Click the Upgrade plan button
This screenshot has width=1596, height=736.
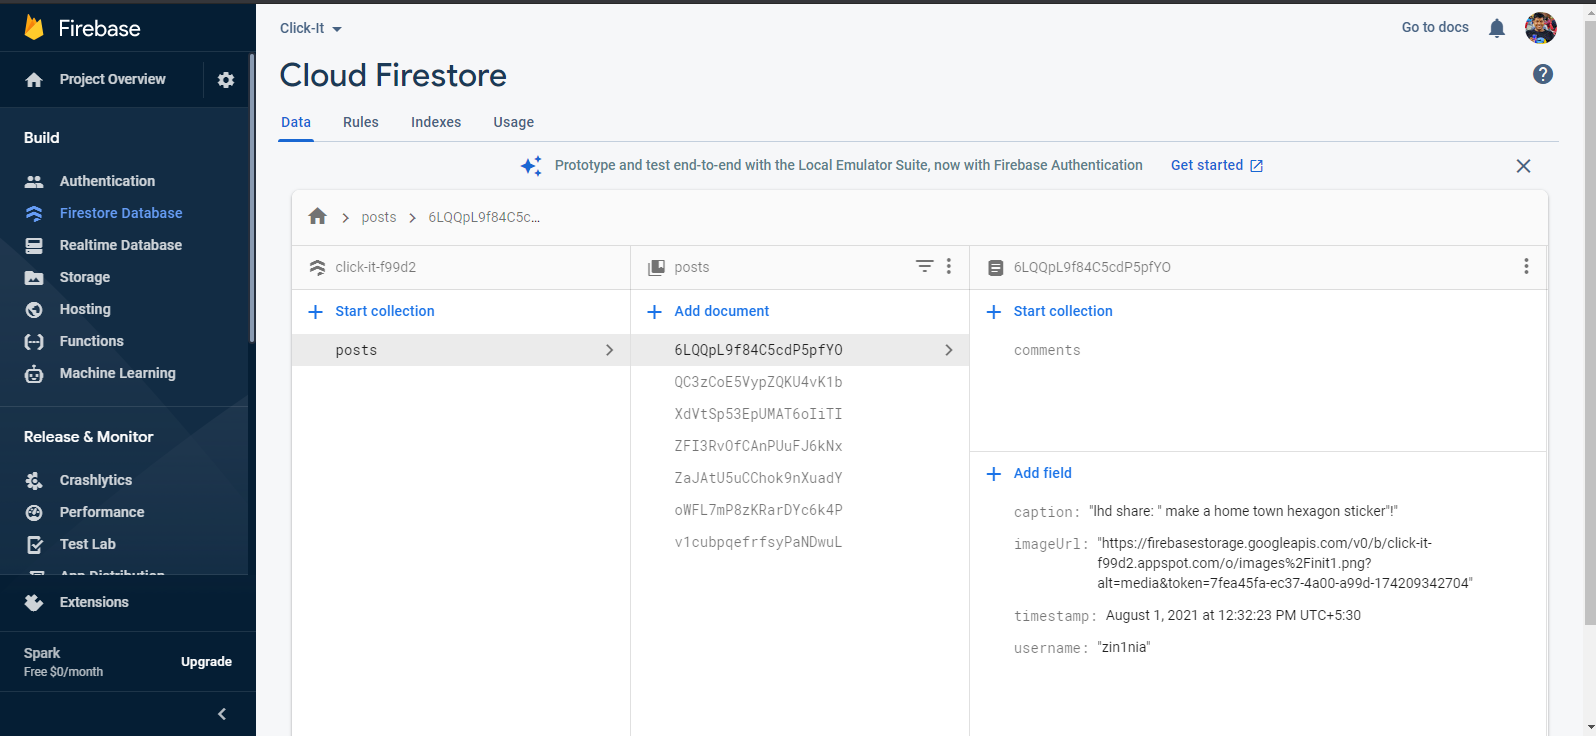206,662
